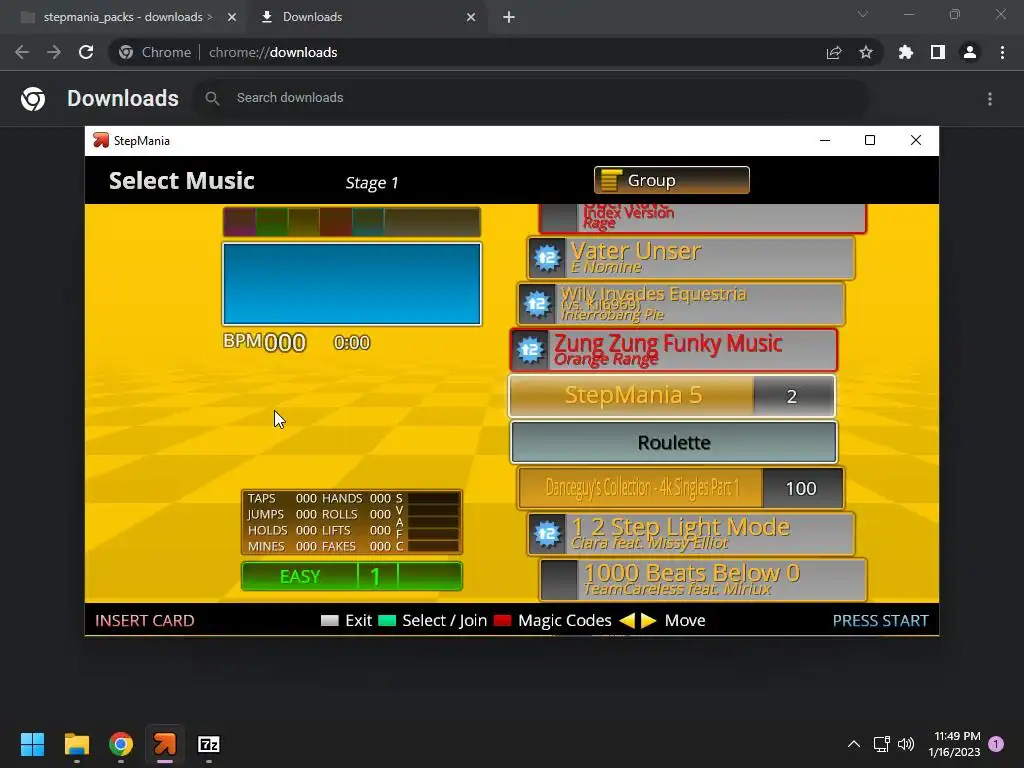Click StepMania taskbar icon
Image resolution: width=1024 pixels, height=768 pixels.
coord(165,744)
